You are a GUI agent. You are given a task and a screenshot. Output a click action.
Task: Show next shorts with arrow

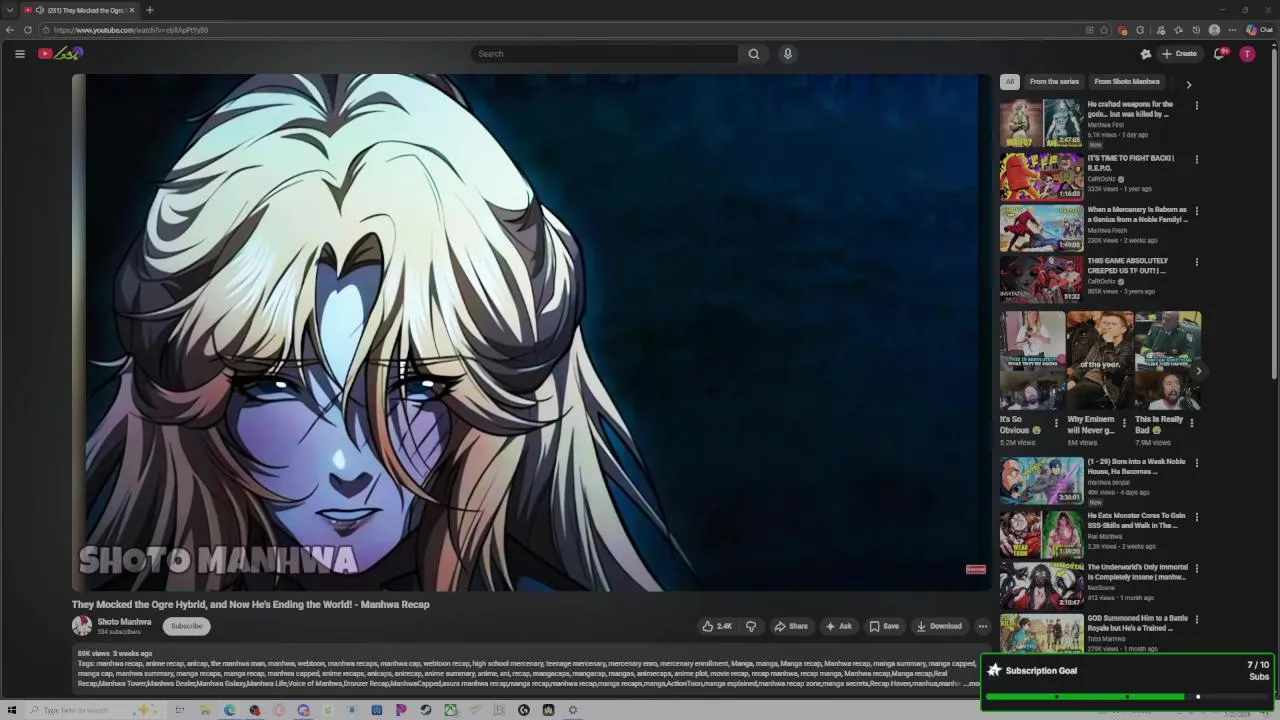coord(1198,371)
